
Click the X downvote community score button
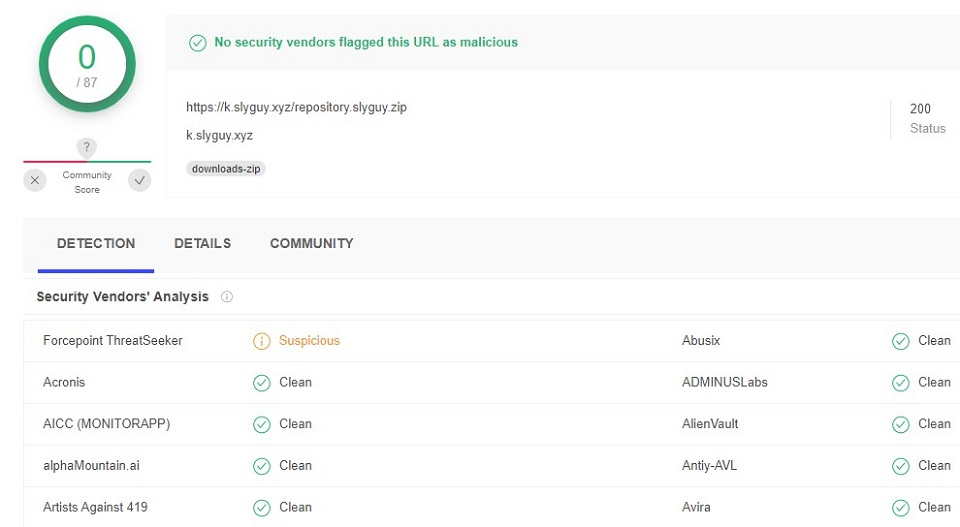(x=35, y=181)
